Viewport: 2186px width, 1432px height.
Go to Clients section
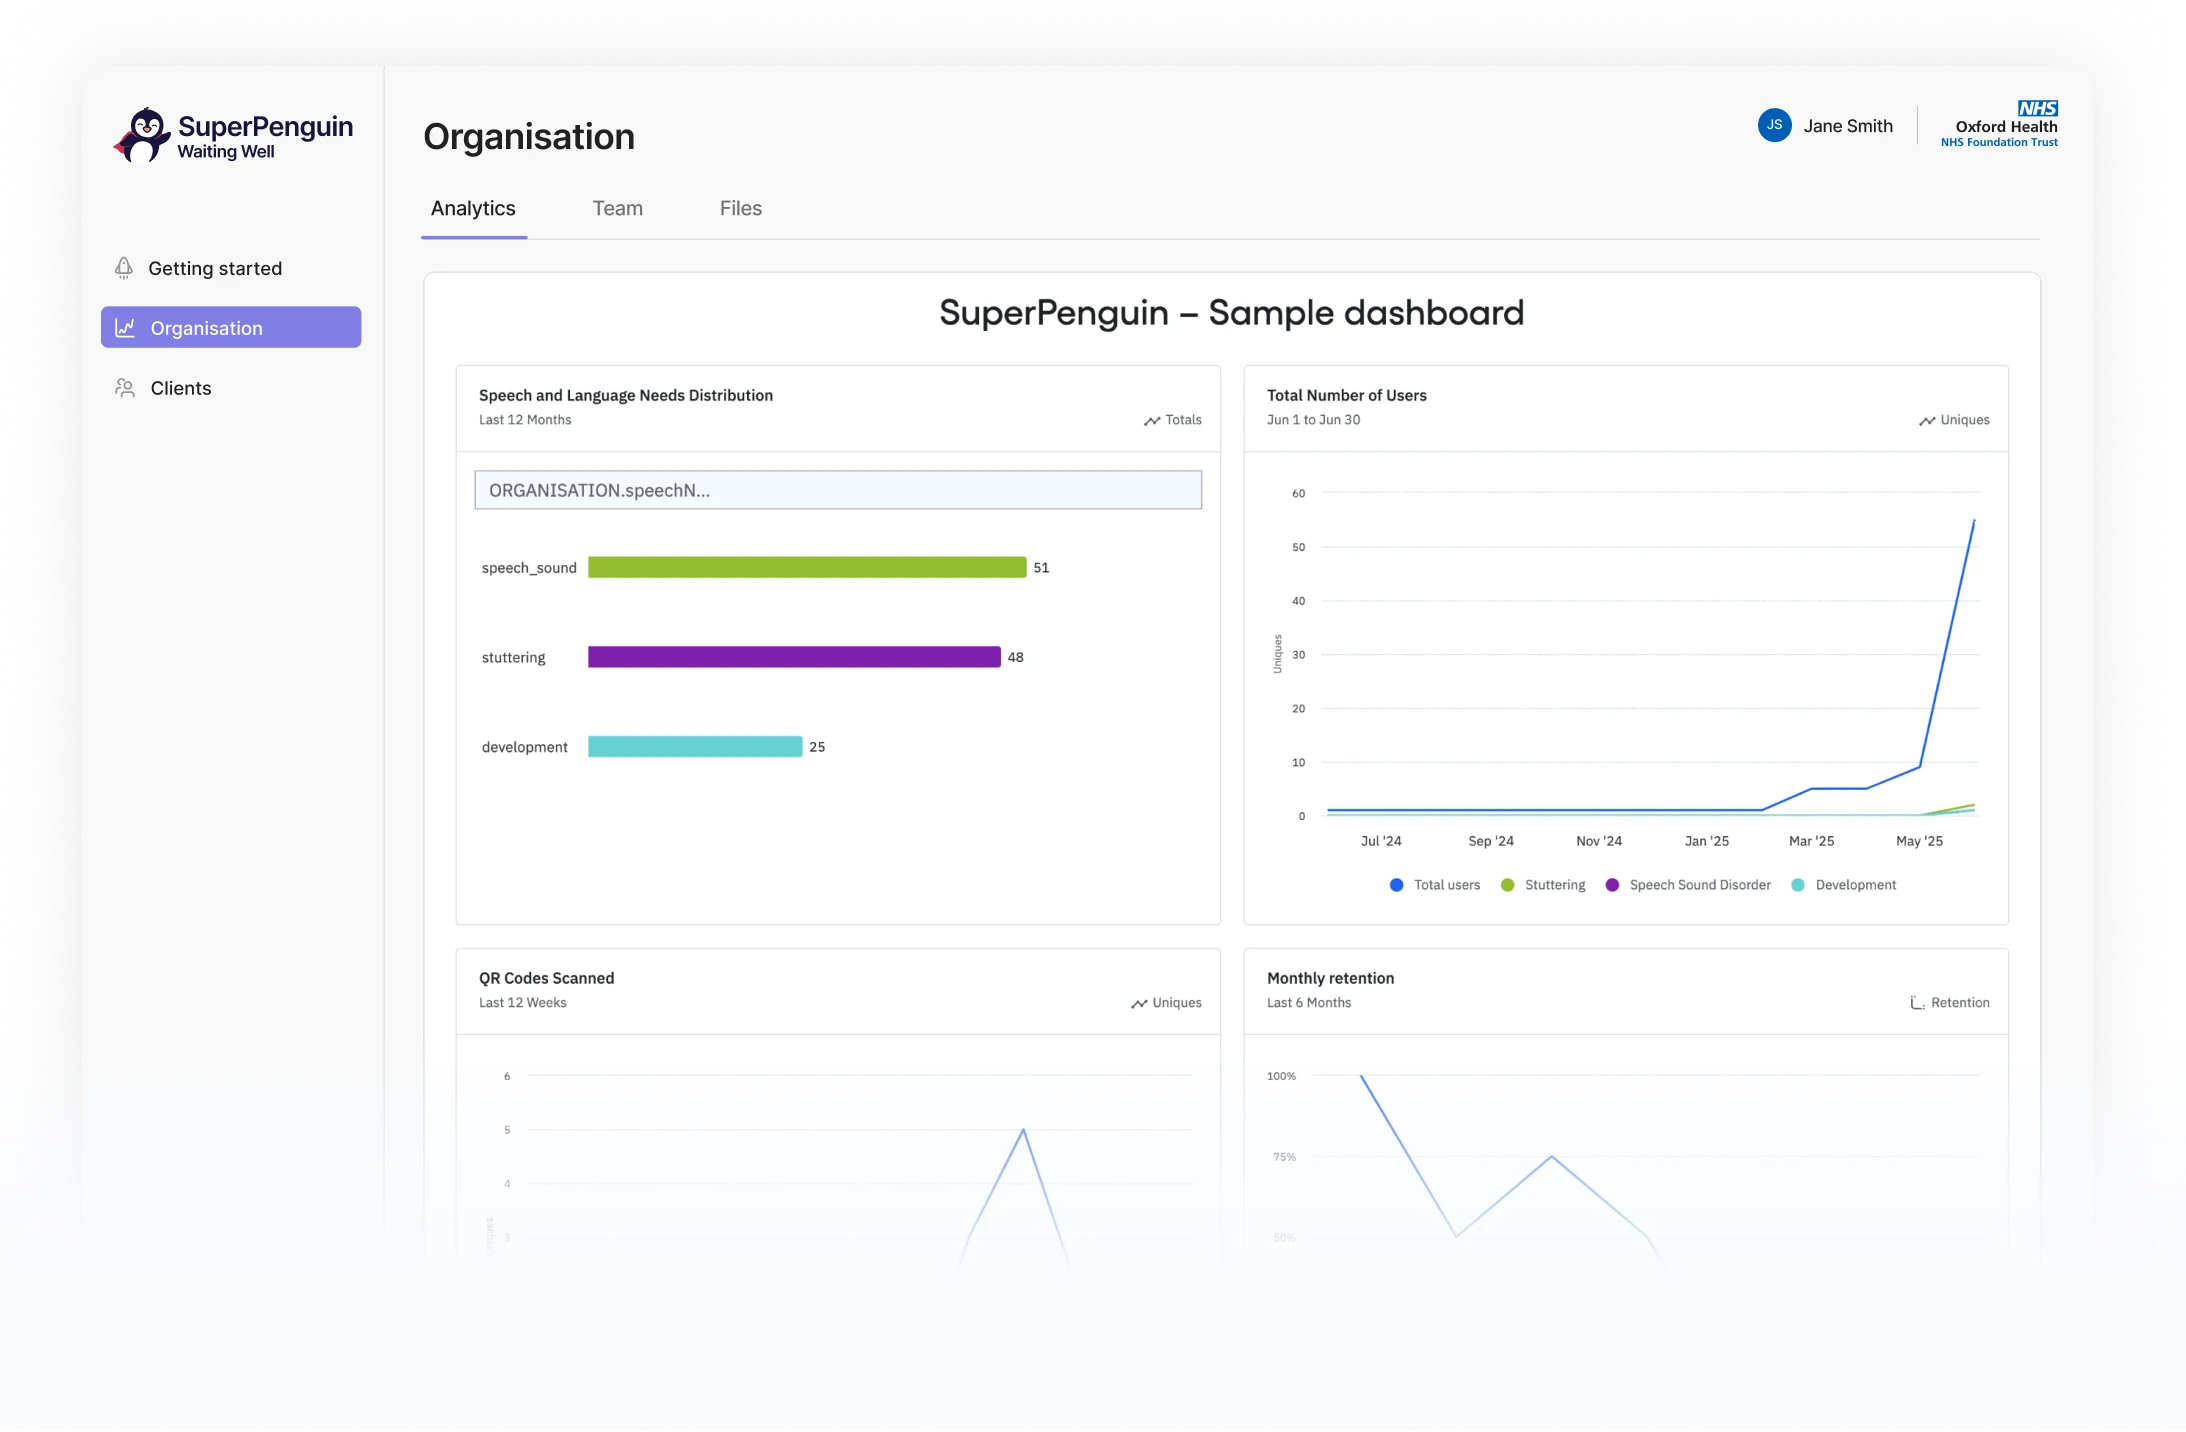coord(181,388)
